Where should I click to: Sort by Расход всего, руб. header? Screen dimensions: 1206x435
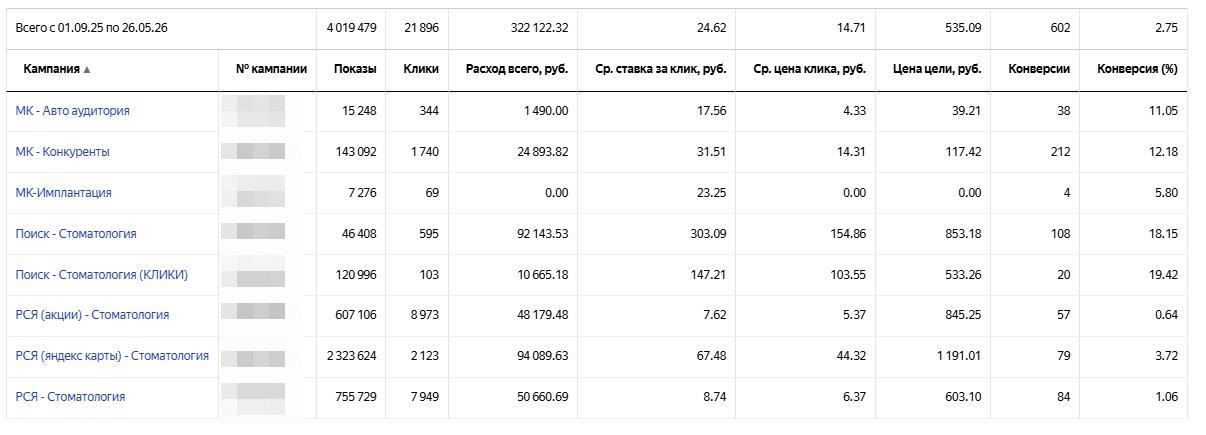[x=517, y=69]
